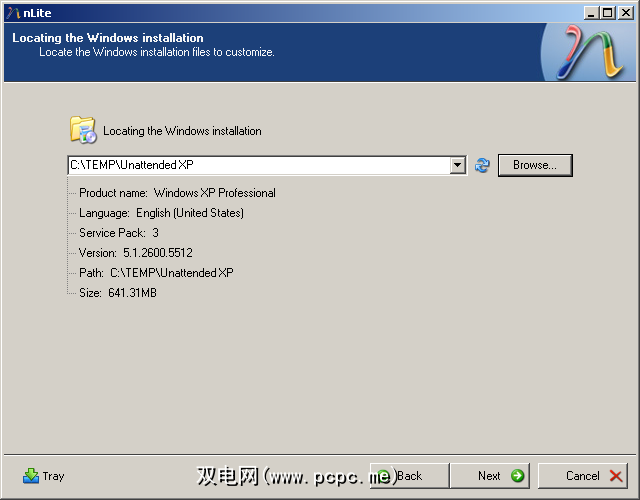This screenshot has width=640, height=500.
Task: Click the folder icon for Locating the Windows installation
Action: 83,130
